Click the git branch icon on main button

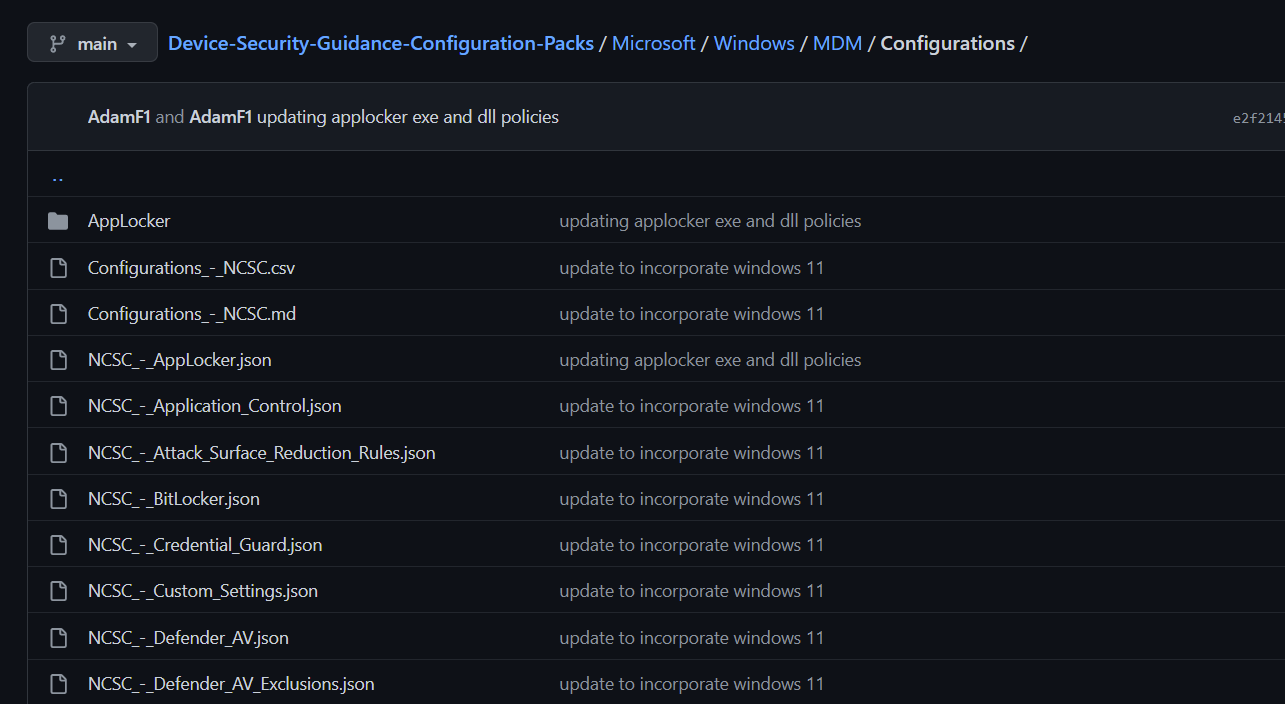58,43
